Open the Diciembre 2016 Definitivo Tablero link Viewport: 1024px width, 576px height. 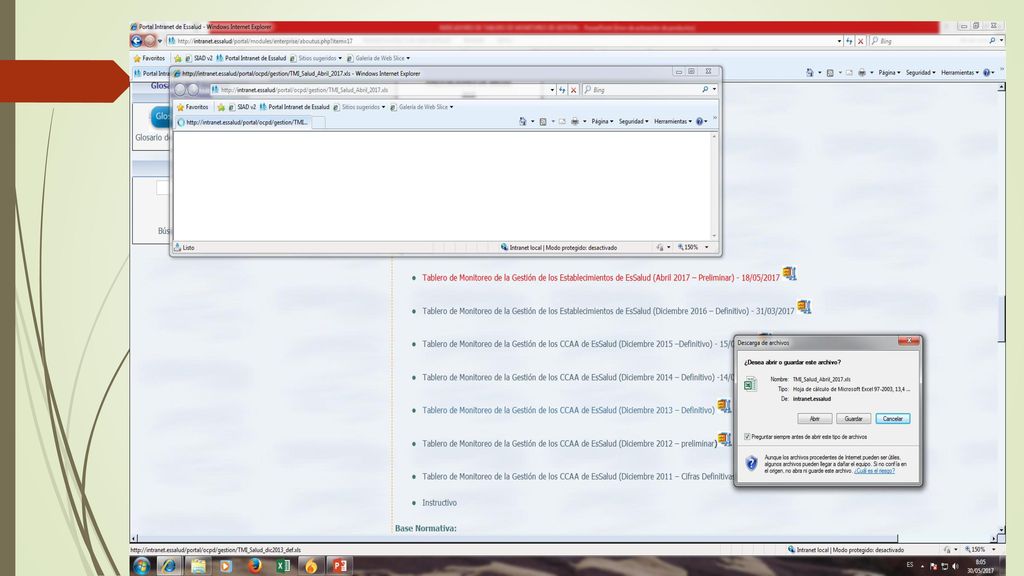coord(608,311)
